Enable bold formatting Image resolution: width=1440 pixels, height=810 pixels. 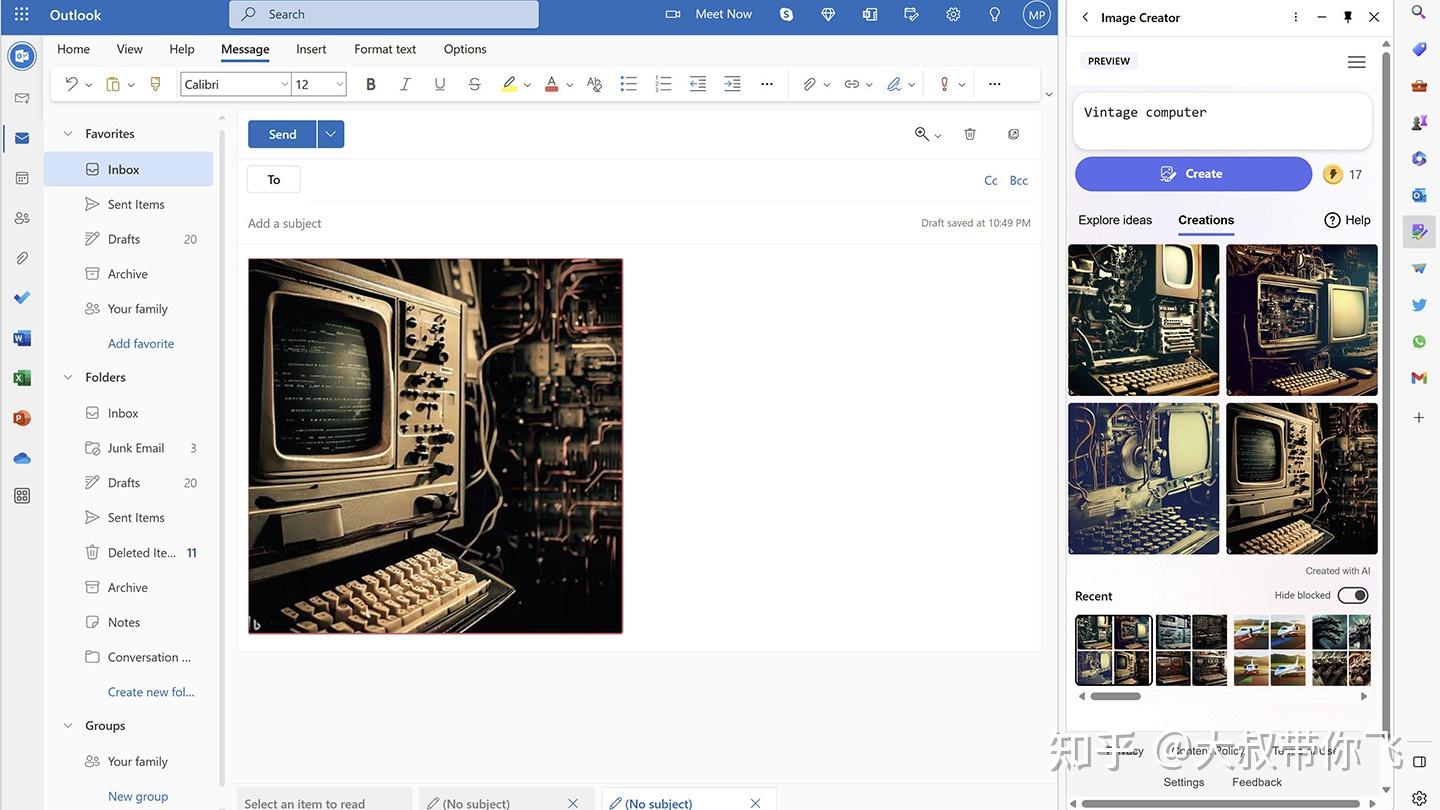pyautogui.click(x=370, y=84)
